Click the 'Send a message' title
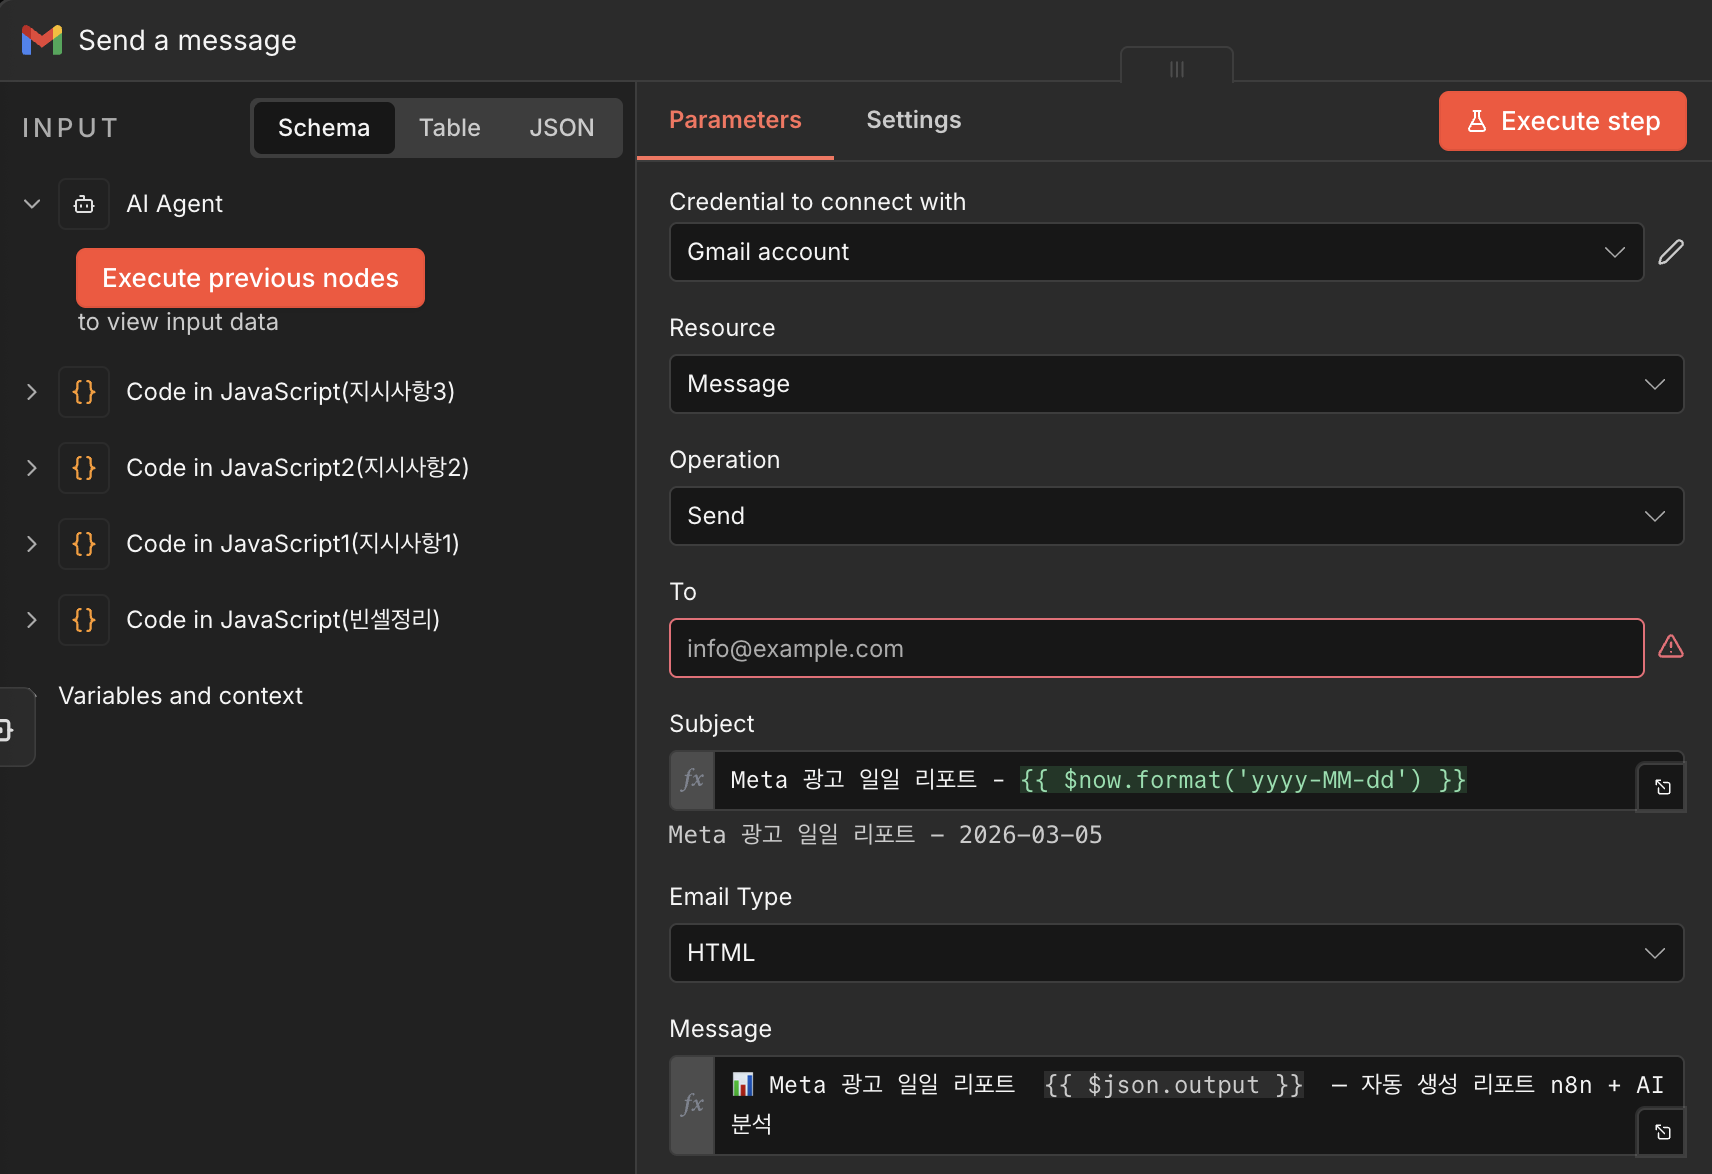Viewport: 1712px width, 1174px height. [188, 40]
